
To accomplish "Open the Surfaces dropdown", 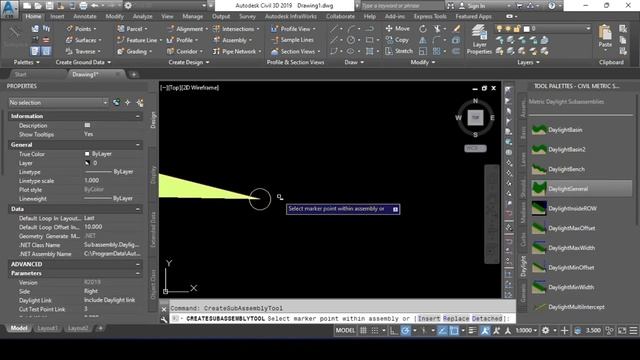I will (84, 40).
